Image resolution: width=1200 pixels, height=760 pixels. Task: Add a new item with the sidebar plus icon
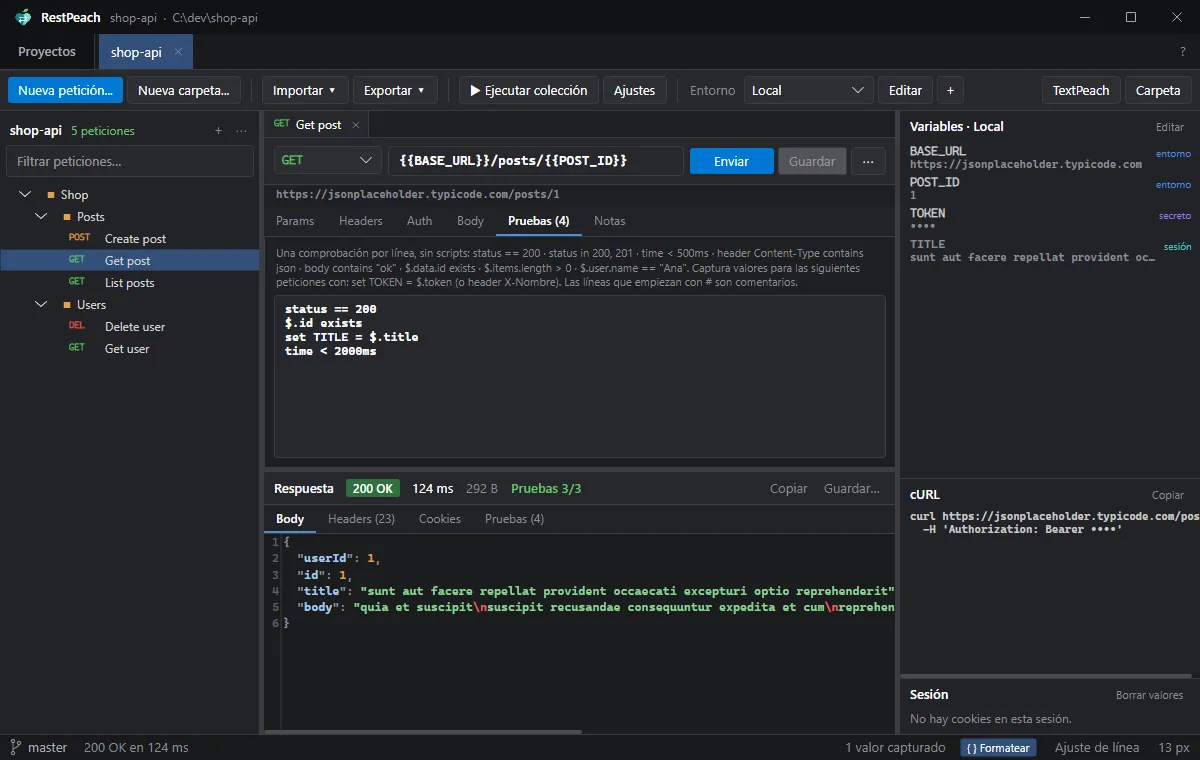[x=219, y=130]
